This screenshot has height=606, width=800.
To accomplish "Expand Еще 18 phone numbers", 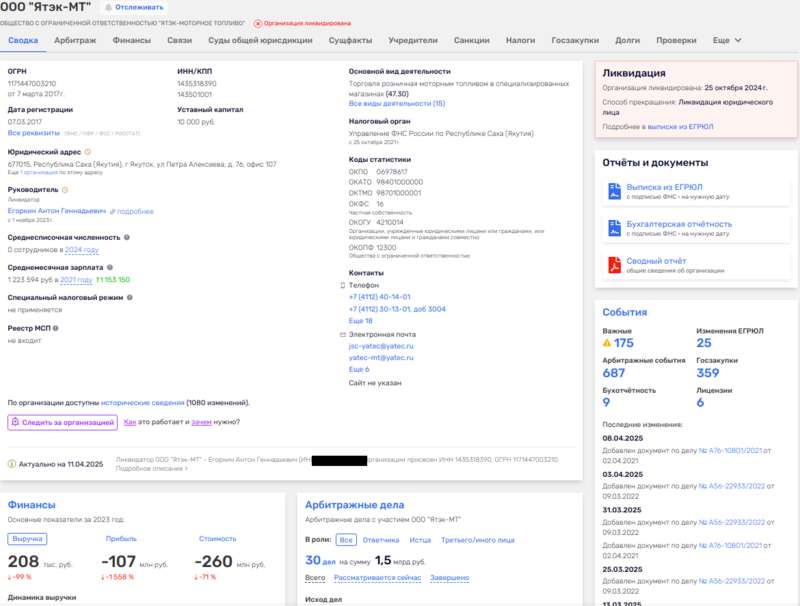I will 360,321.
